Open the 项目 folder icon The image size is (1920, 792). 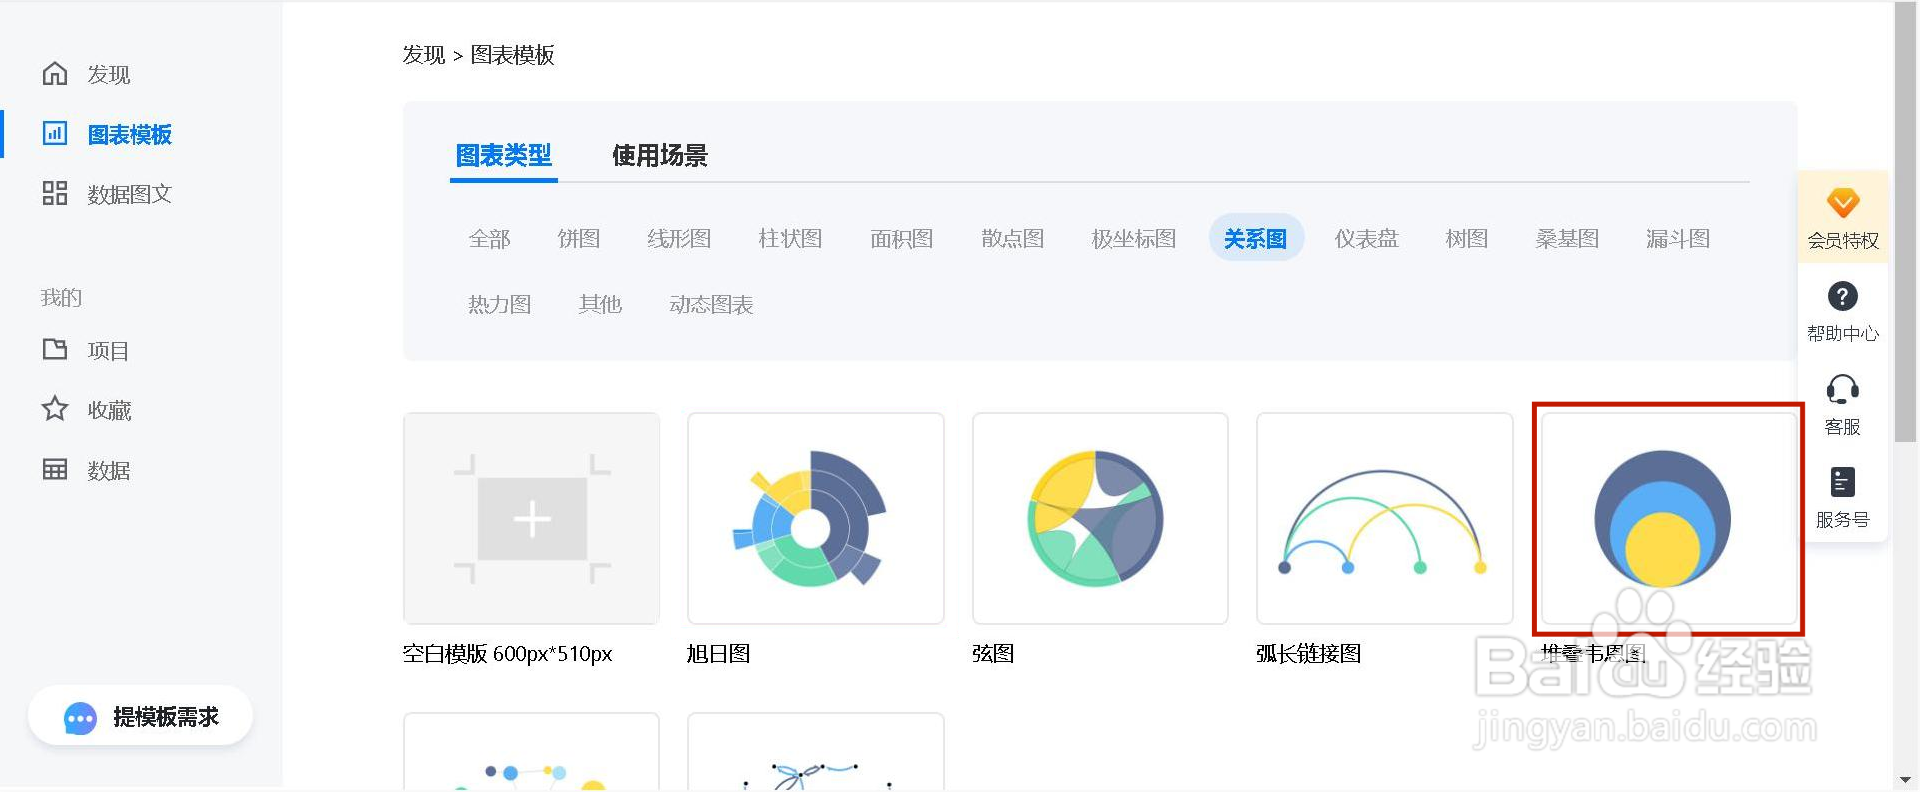55,349
